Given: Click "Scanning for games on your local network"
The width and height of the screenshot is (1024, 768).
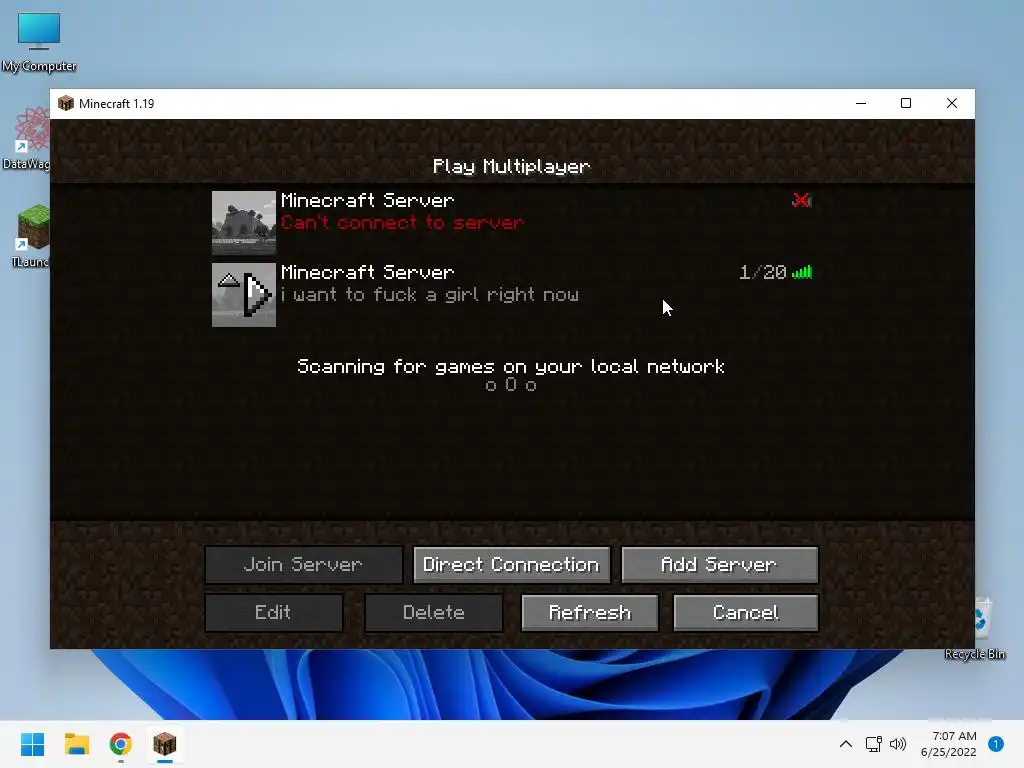Looking at the screenshot, I should (511, 366).
